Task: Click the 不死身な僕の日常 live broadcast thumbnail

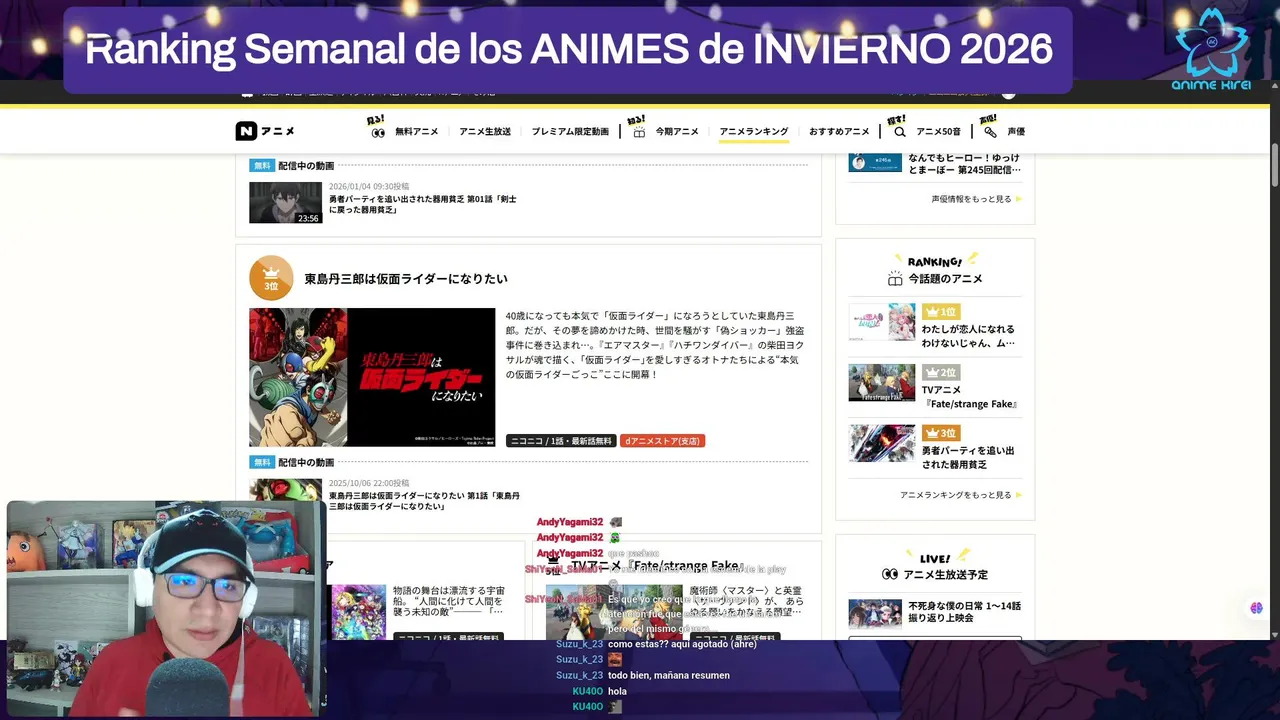Action: click(875, 614)
